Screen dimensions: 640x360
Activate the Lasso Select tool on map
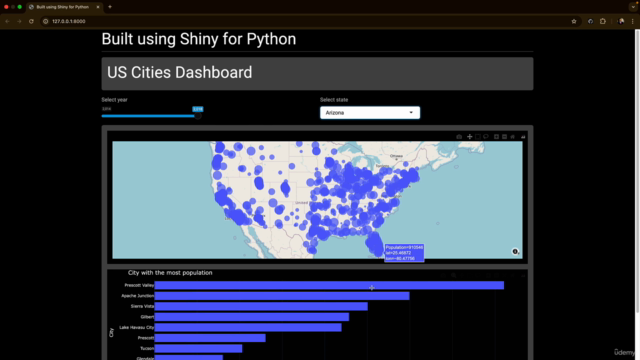point(486,137)
